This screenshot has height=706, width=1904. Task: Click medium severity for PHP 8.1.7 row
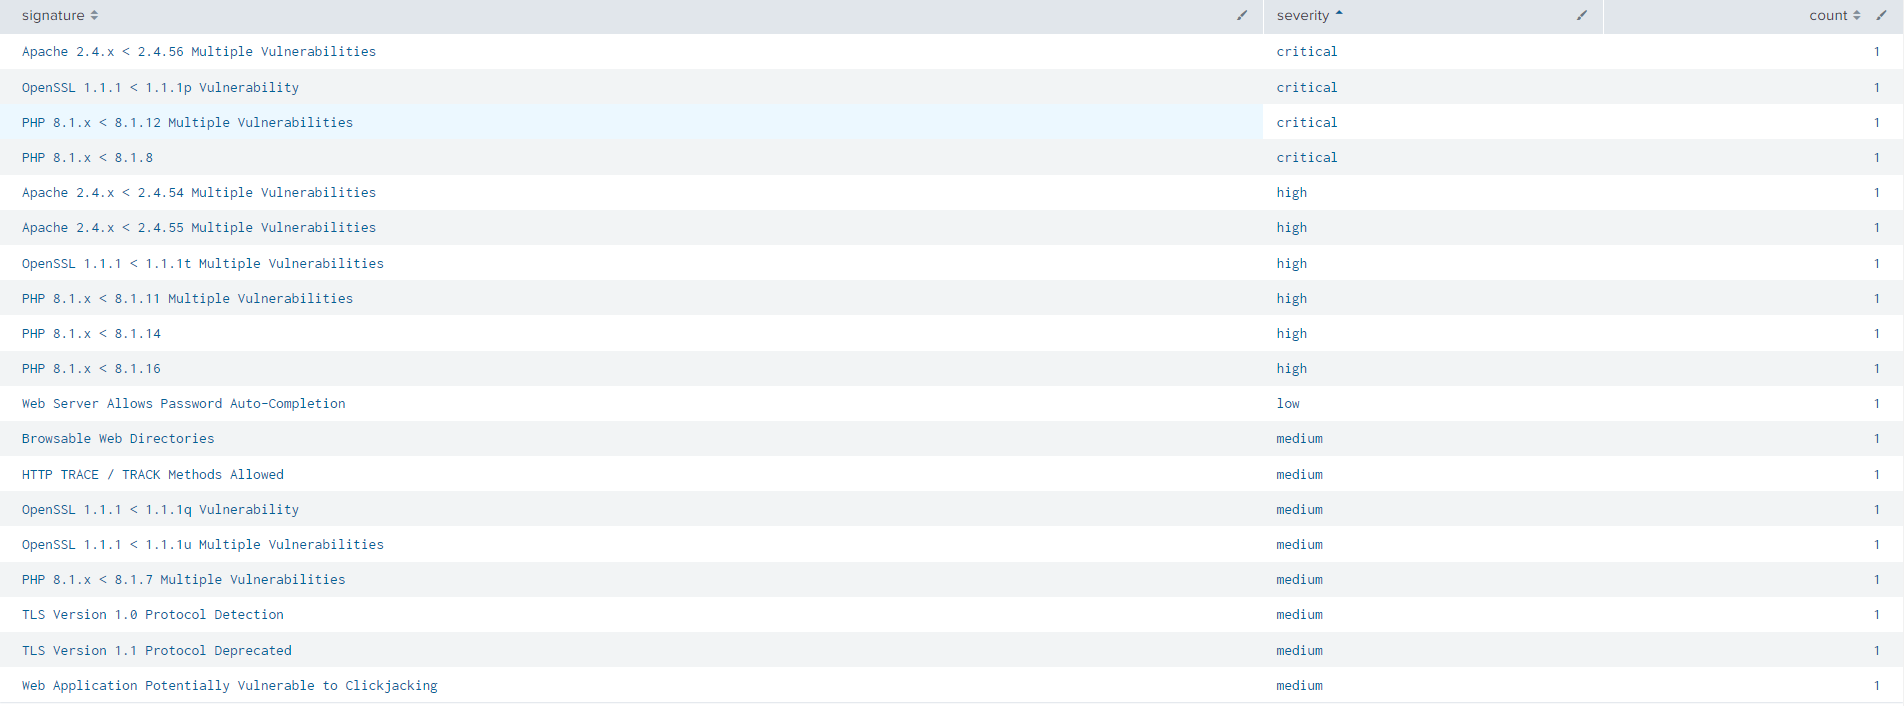1300,580
